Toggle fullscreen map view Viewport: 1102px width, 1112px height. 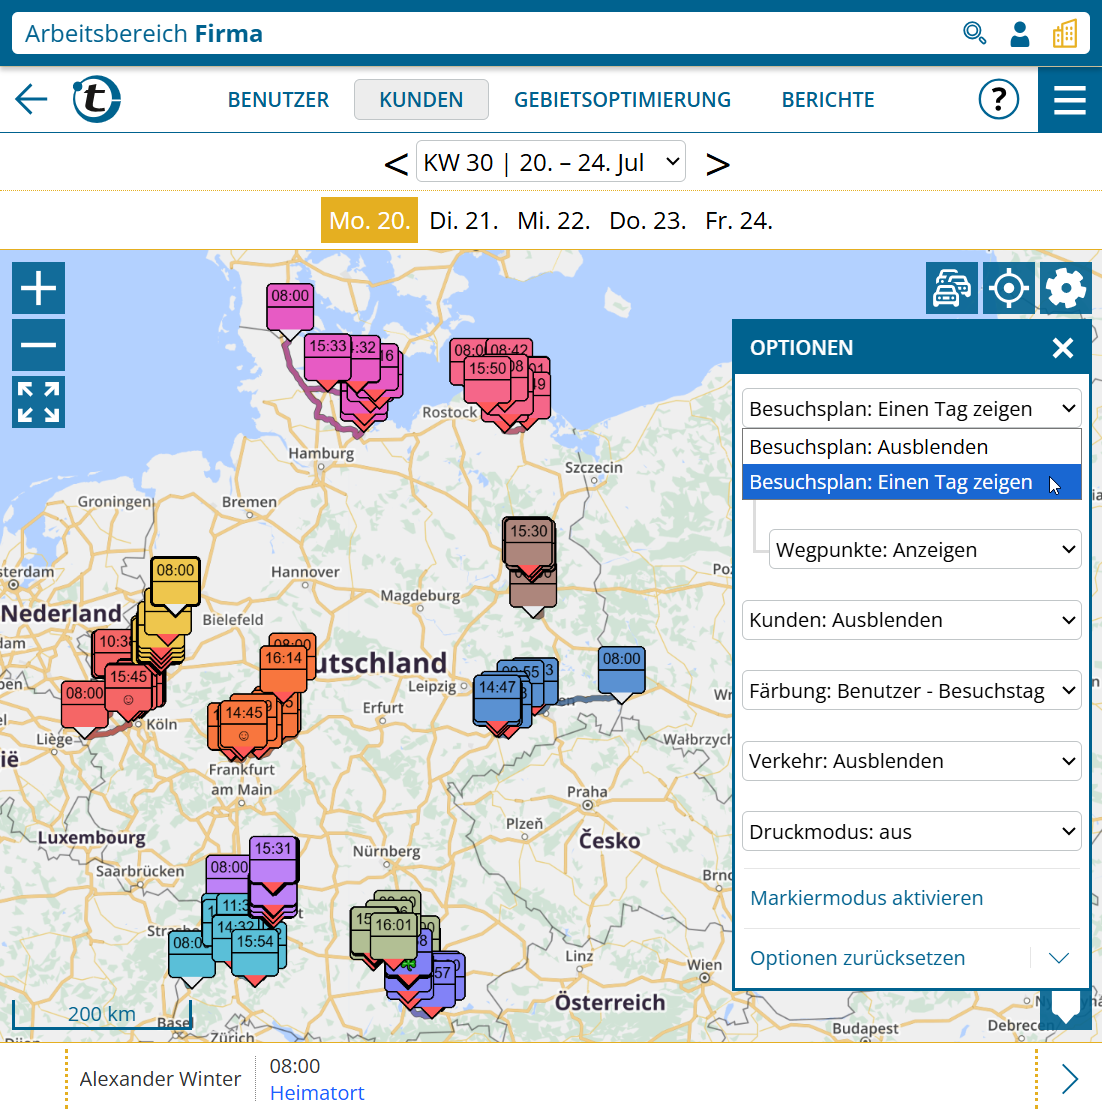[x=38, y=402]
